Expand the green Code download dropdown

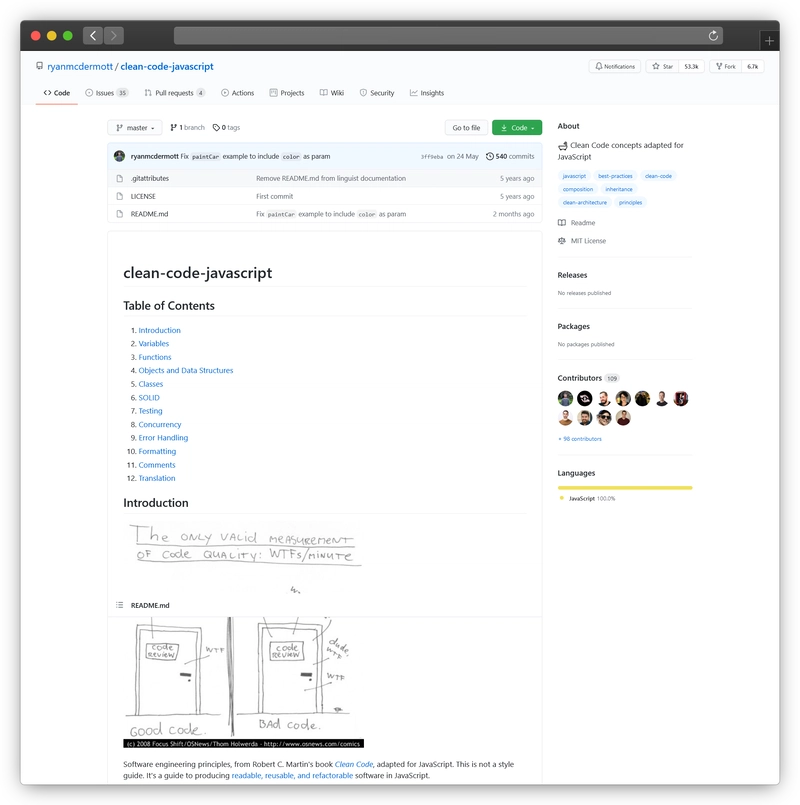pyautogui.click(x=517, y=127)
